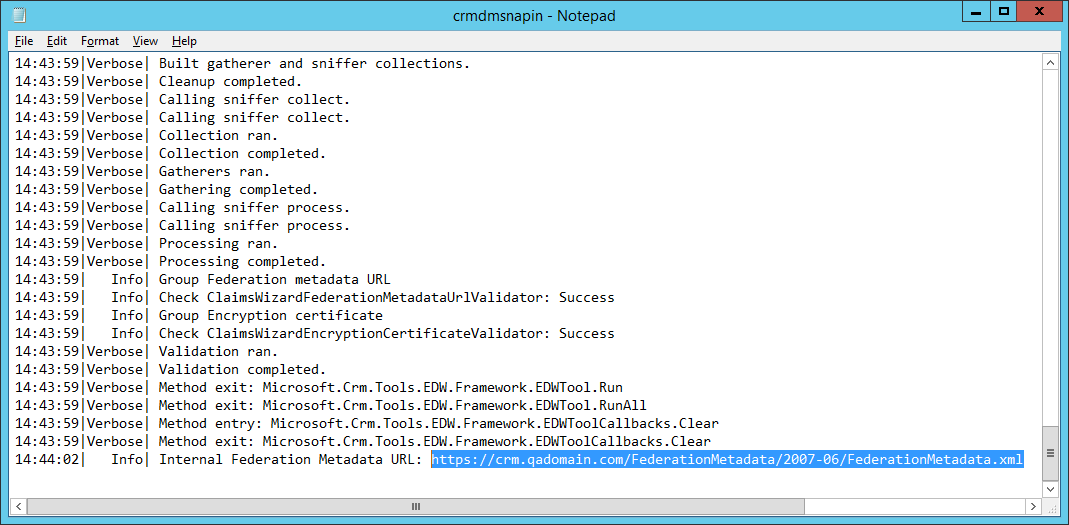Click the 'Group Encryption certificate' log line
Screen dimensions: 1069x525
tap(270, 316)
